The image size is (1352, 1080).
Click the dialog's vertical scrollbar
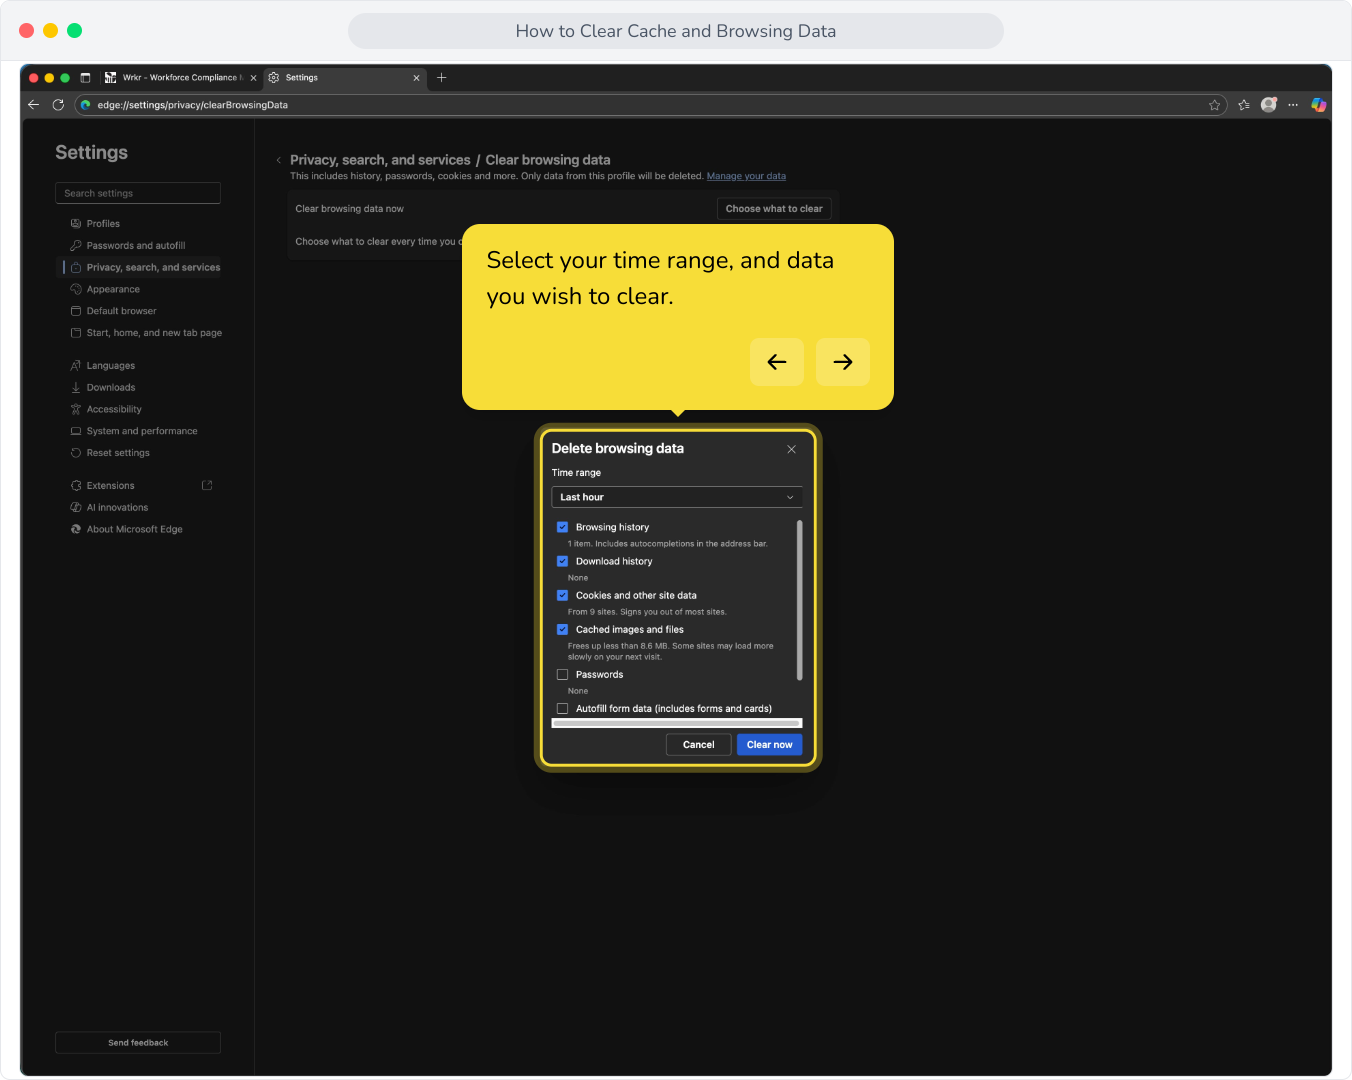click(799, 600)
